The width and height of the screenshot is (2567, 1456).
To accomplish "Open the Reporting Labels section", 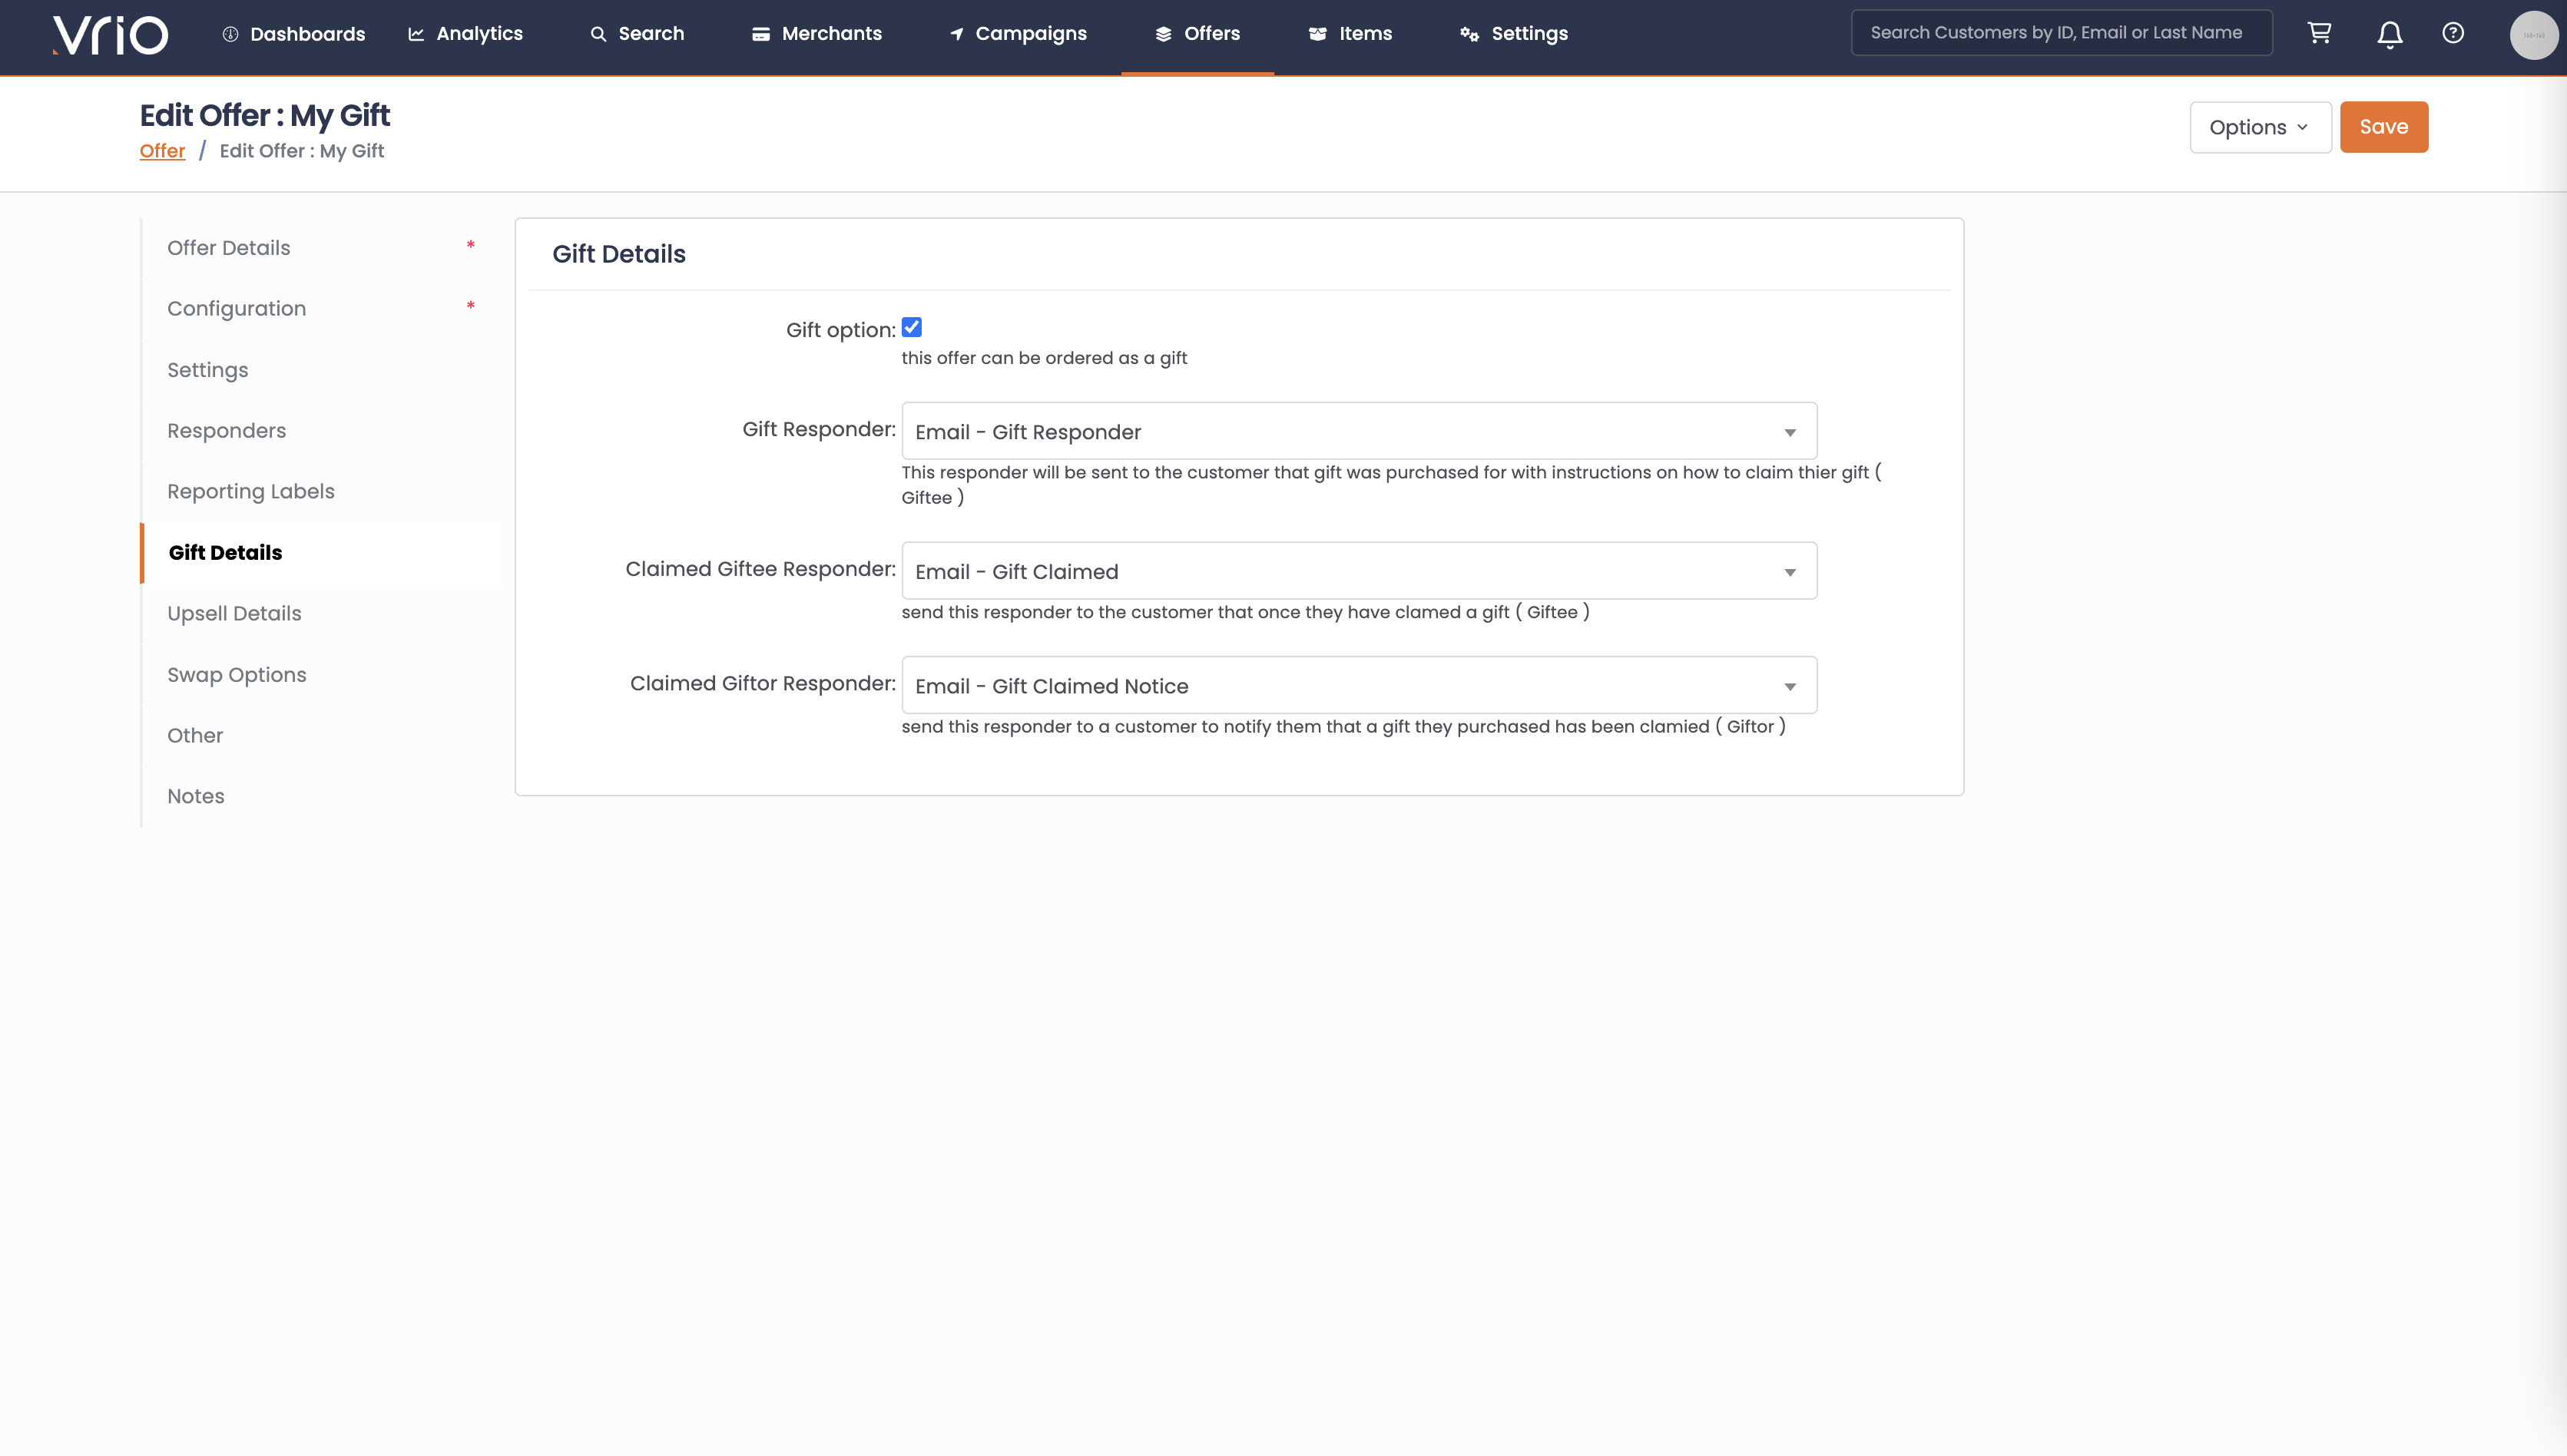I will [322, 492].
